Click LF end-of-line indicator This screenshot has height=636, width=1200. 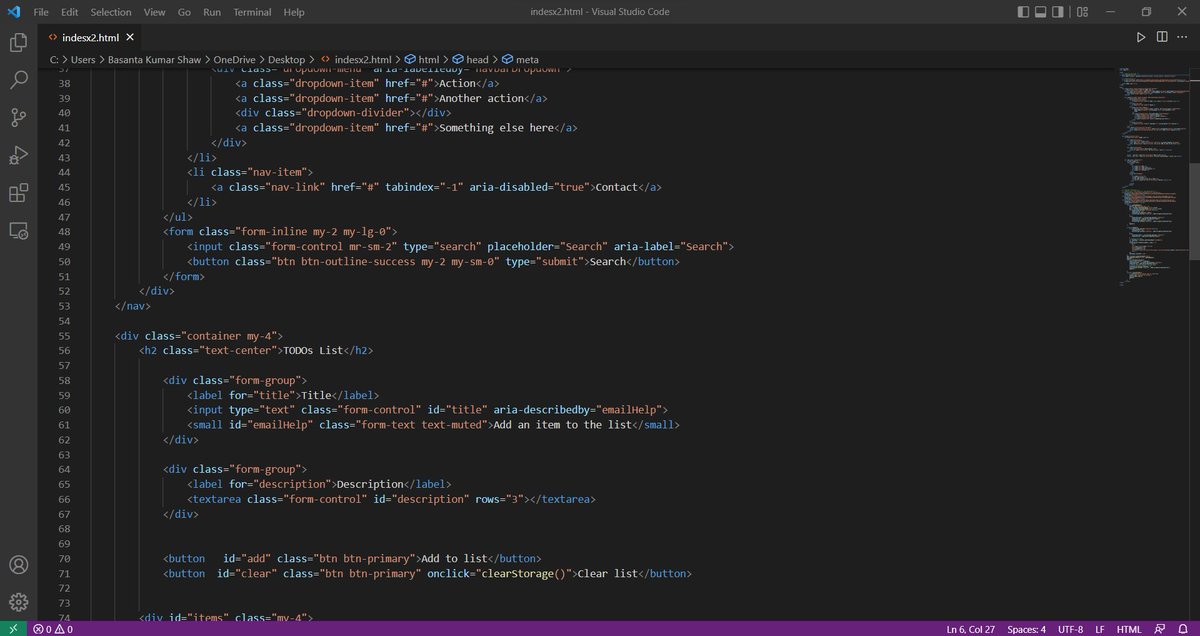1100,629
